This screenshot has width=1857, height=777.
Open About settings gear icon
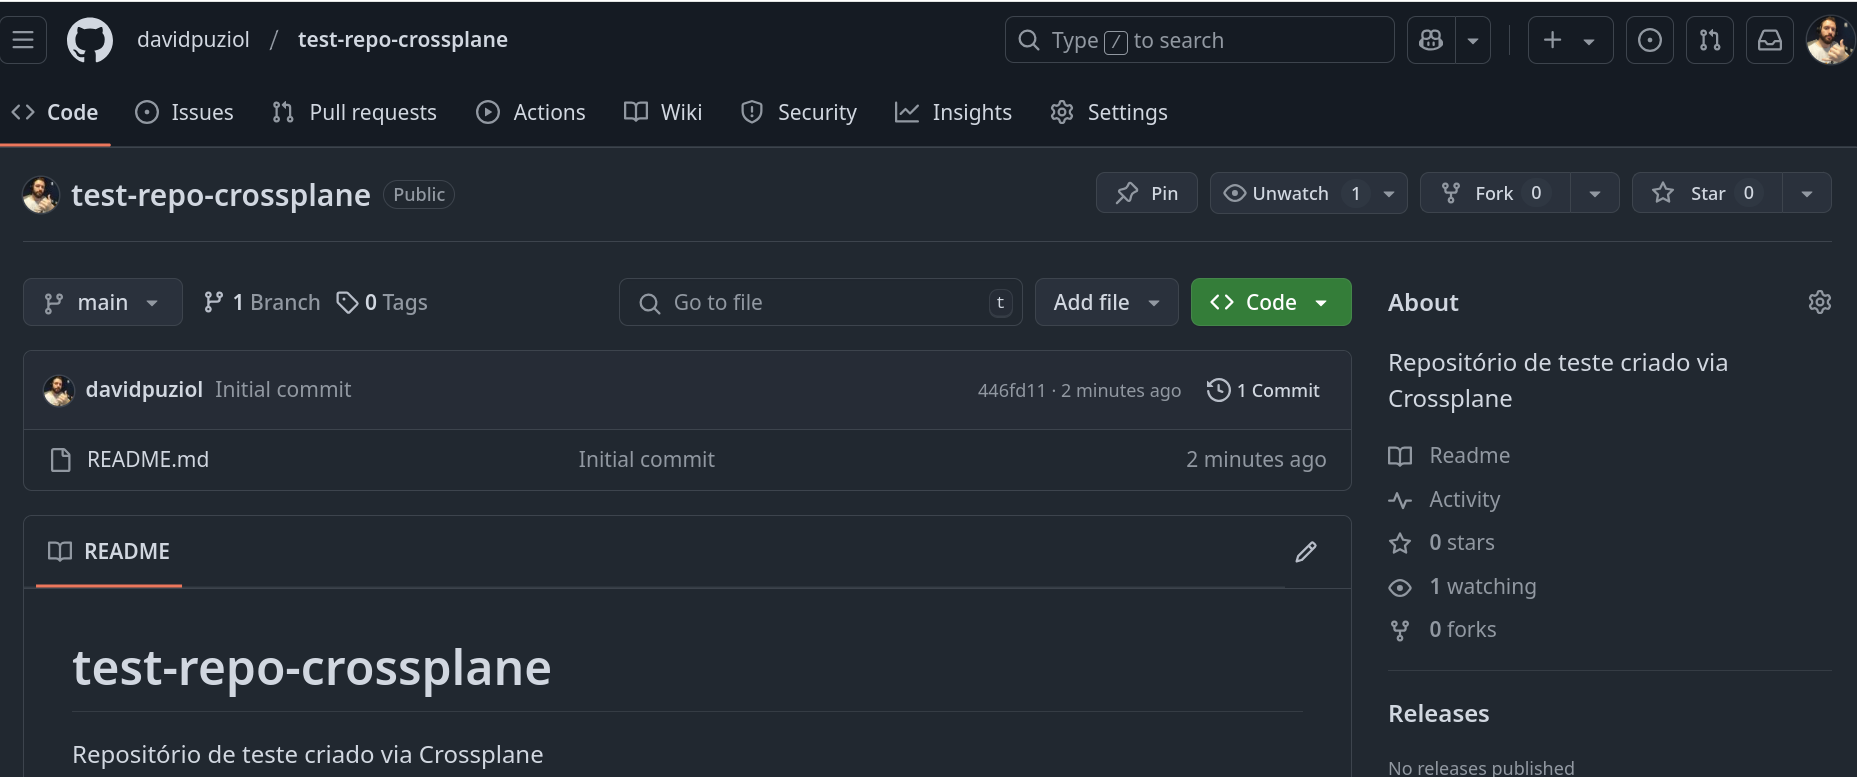(x=1819, y=302)
